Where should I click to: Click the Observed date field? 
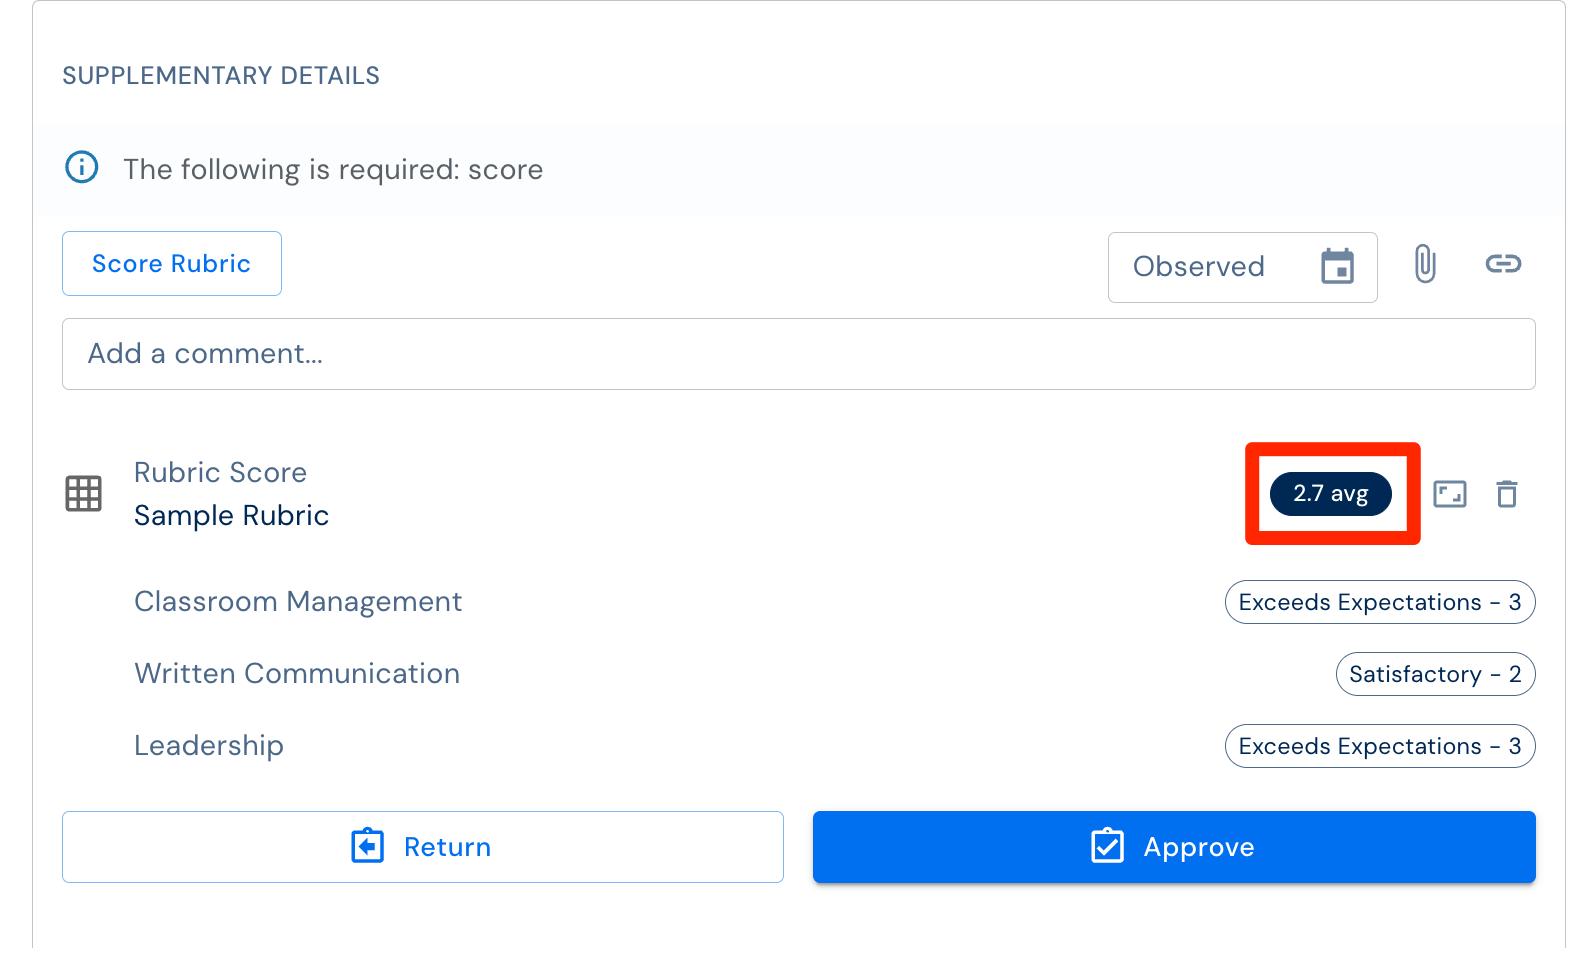click(x=1243, y=267)
